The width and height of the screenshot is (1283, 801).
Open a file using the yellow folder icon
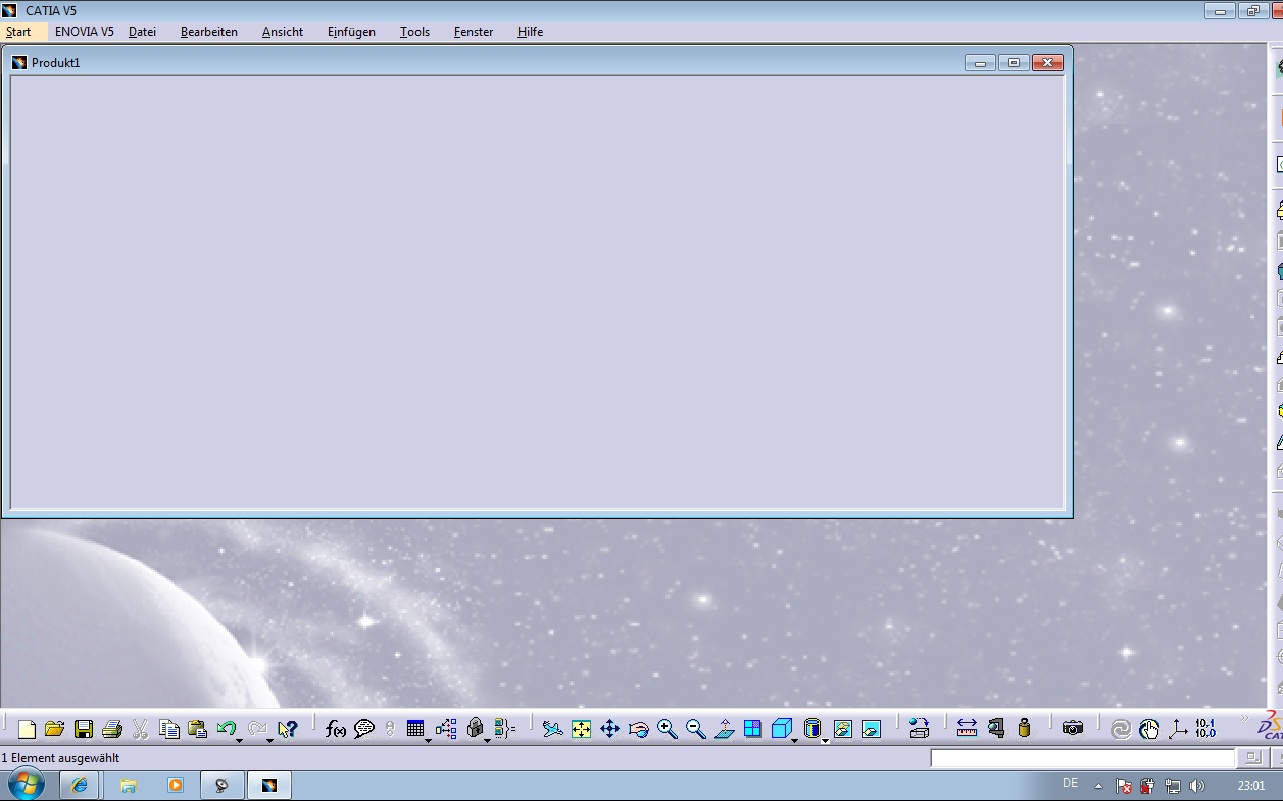click(x=54, y=729)
